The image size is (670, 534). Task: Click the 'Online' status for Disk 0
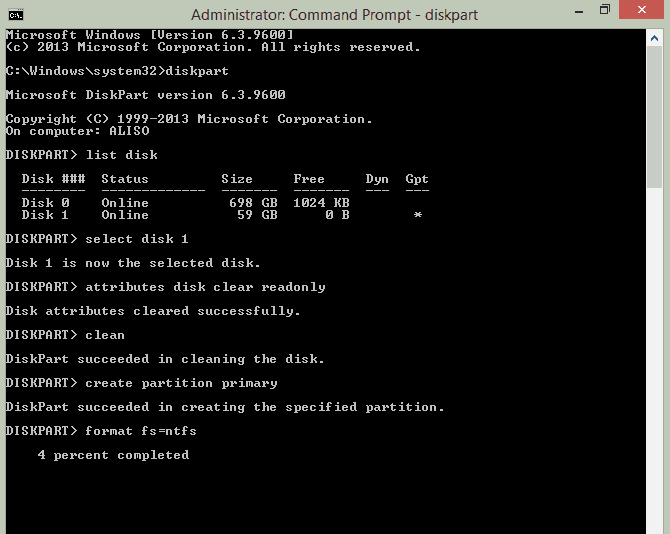(125, 202)
